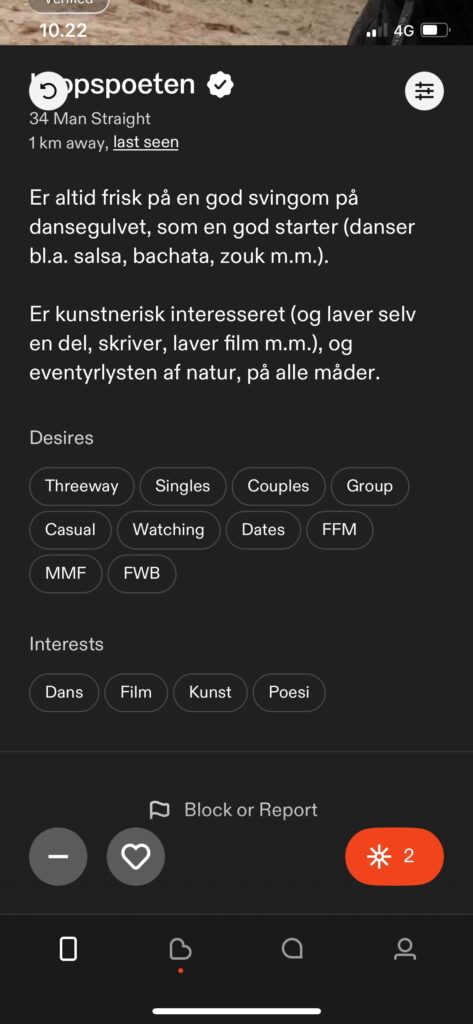The height and width of the screenshot is (1024, 473).
Task: Tap the profile photo at top
Action: (236, 22)
